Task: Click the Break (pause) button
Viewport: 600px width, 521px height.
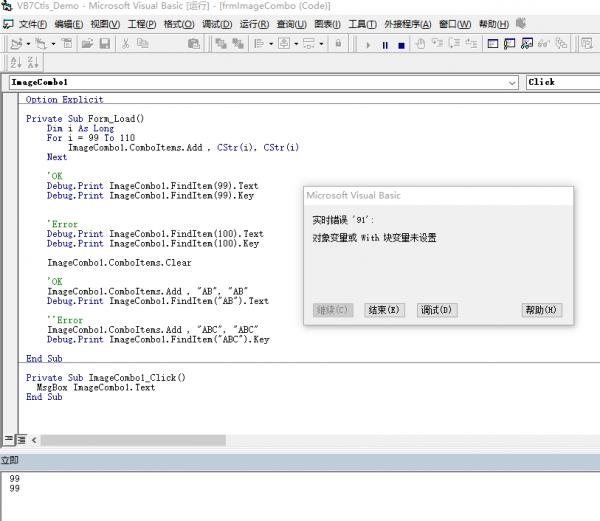Action: [x=385, y=45]
